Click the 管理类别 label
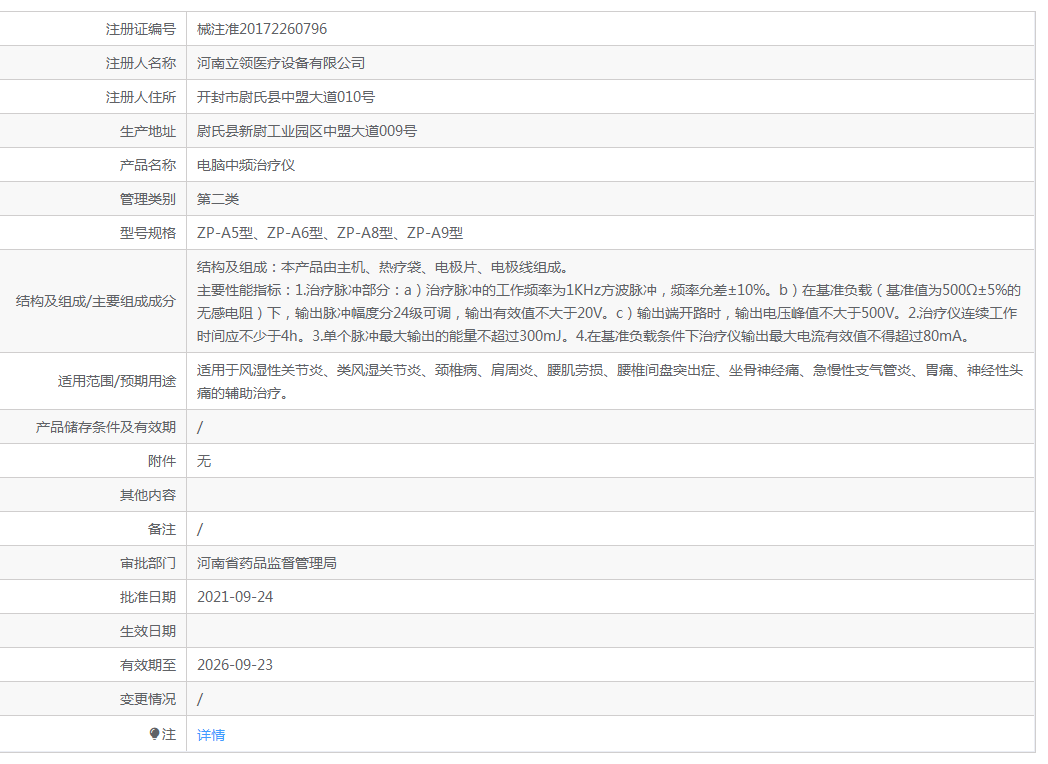This screenshot has height=764, width=1048. point(148,199)
